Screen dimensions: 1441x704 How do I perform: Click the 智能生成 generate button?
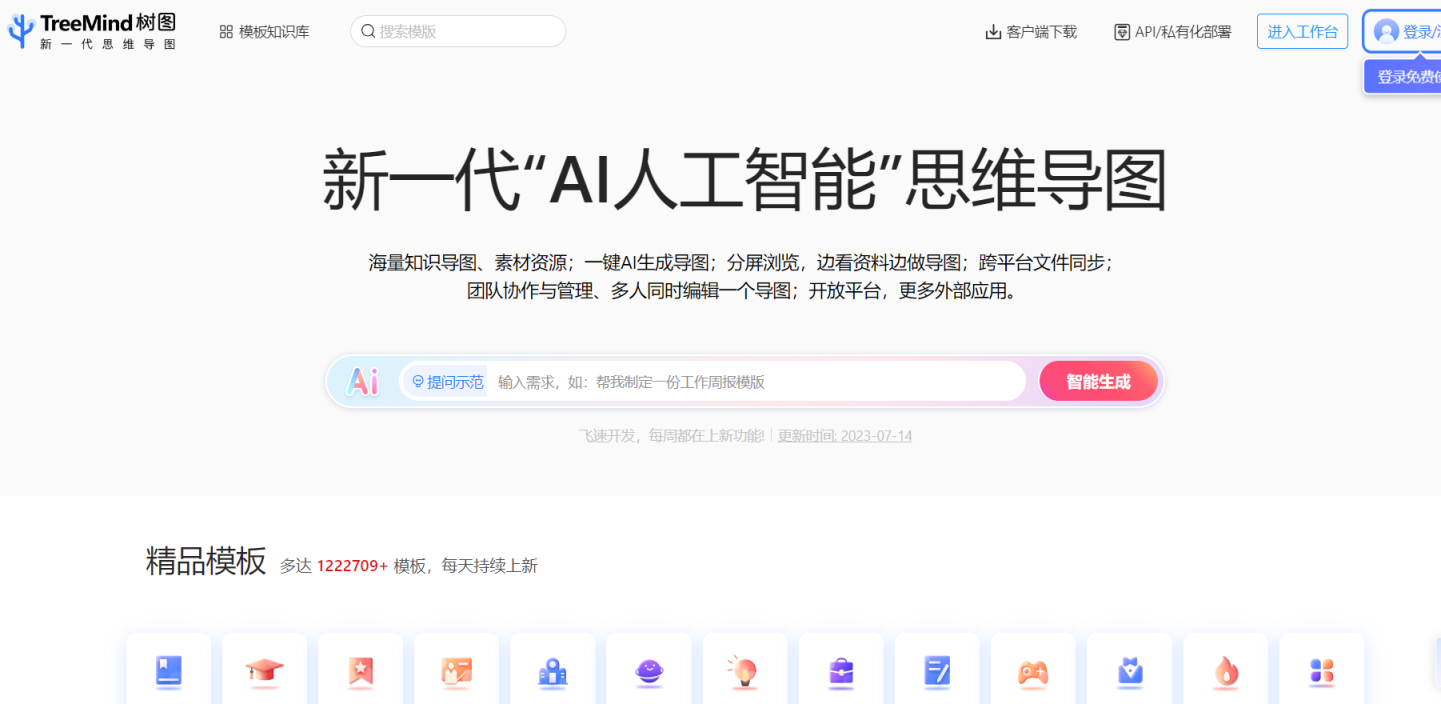coord(1098,381)
